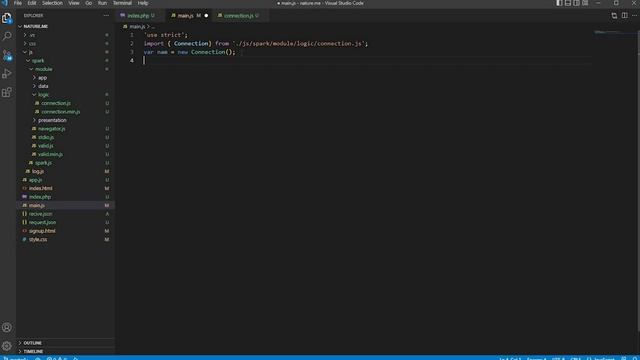Open the View menu
The height and width of the screenshot is (360, 640).
74,3
